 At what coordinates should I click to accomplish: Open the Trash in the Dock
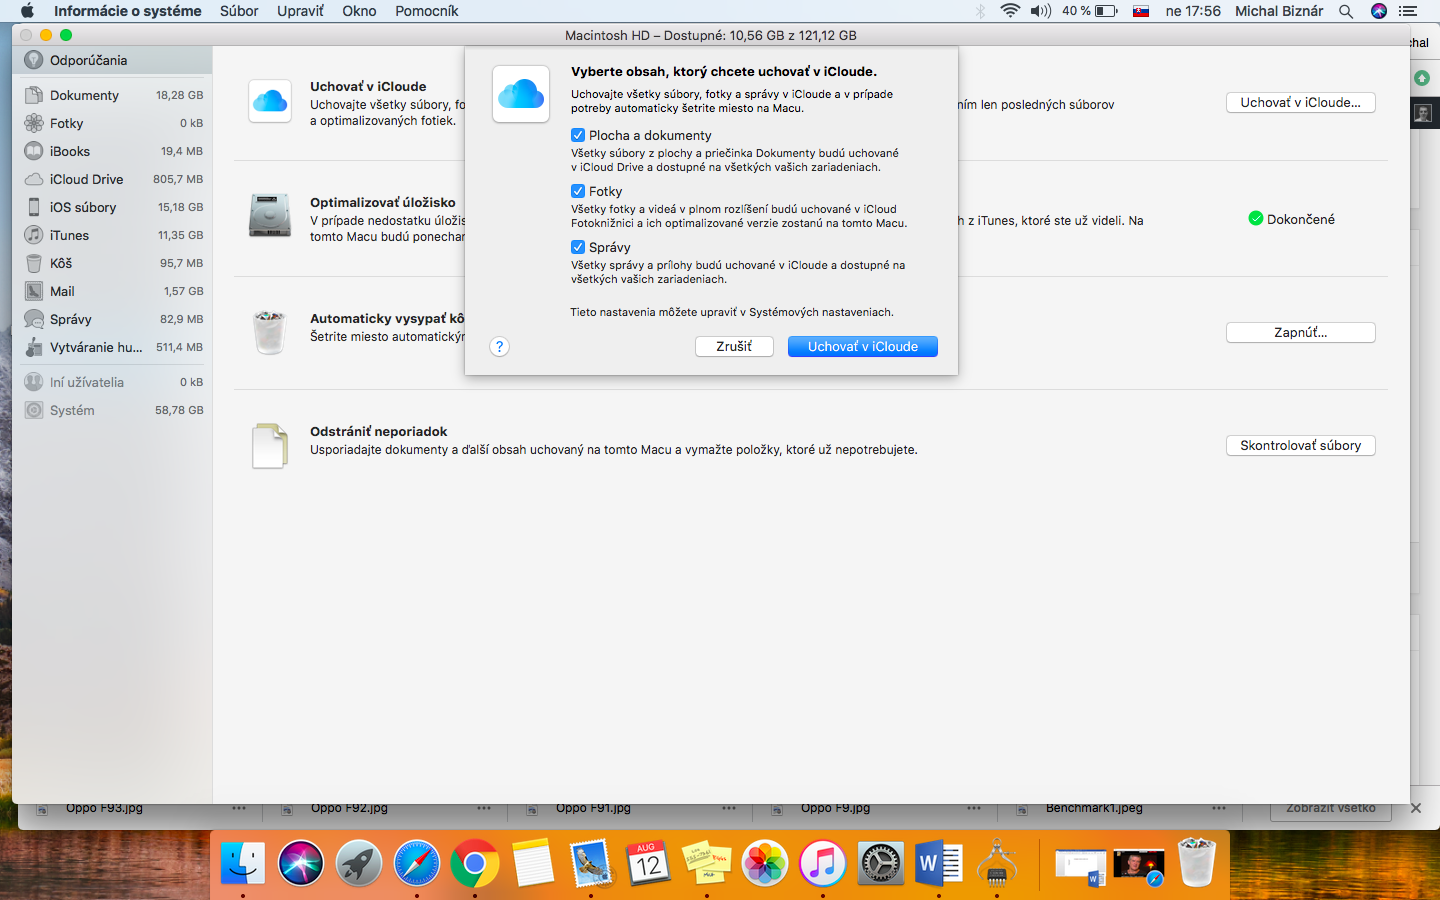point(1197,862)
